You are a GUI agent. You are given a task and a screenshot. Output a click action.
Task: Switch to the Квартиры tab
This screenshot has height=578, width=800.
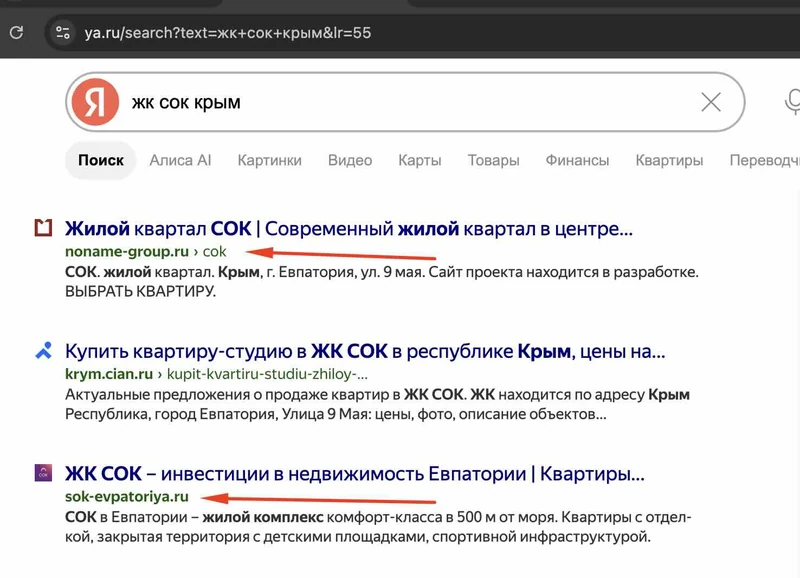coord(669,160)
